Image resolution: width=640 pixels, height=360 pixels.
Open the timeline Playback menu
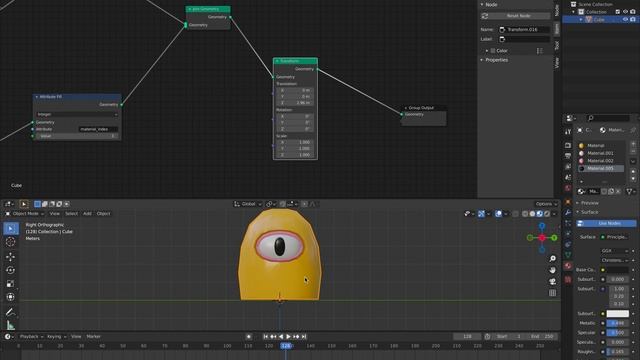(30, 336)
